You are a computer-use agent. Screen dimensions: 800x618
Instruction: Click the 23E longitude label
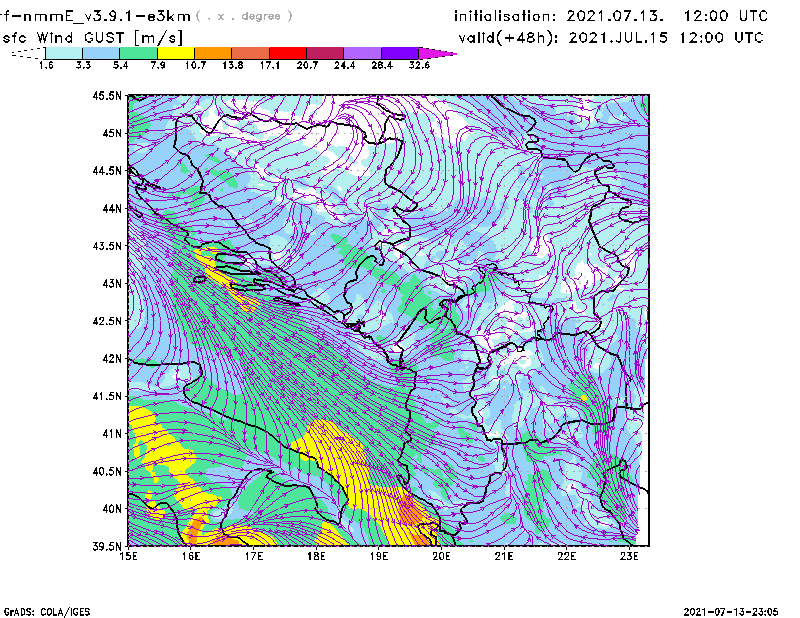[629, 556]
